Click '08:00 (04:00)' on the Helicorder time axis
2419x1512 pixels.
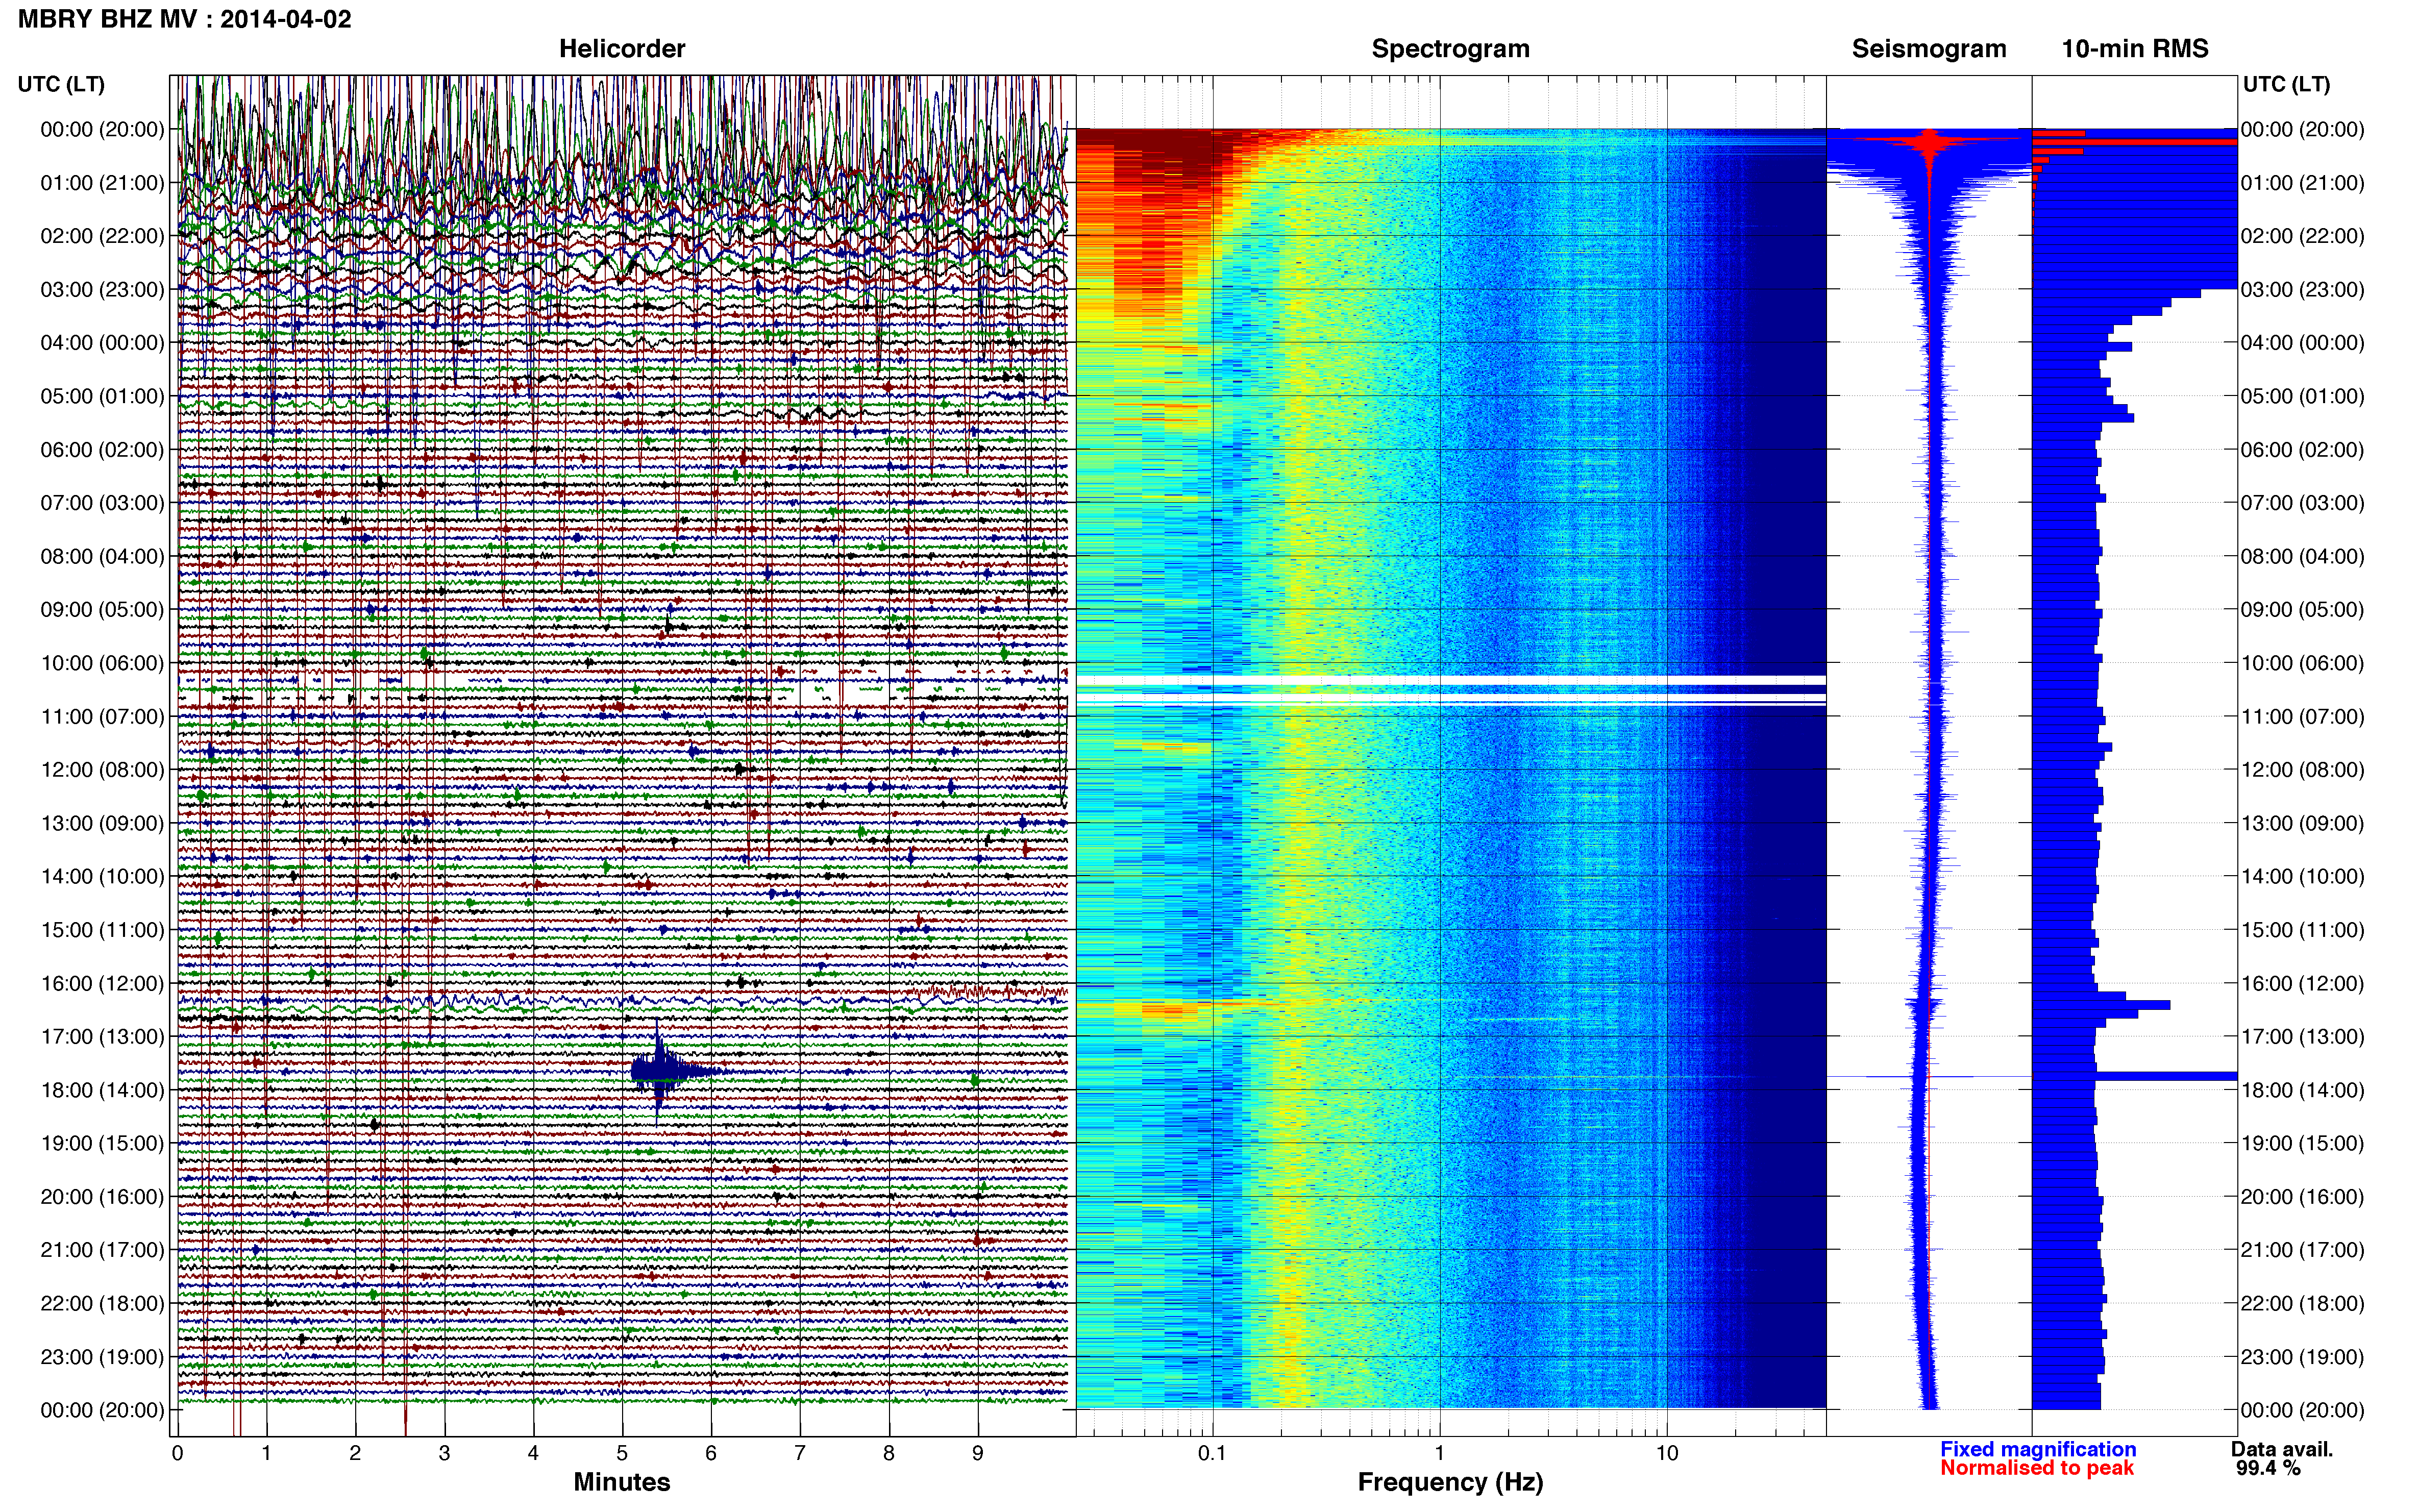pos(102,556)
